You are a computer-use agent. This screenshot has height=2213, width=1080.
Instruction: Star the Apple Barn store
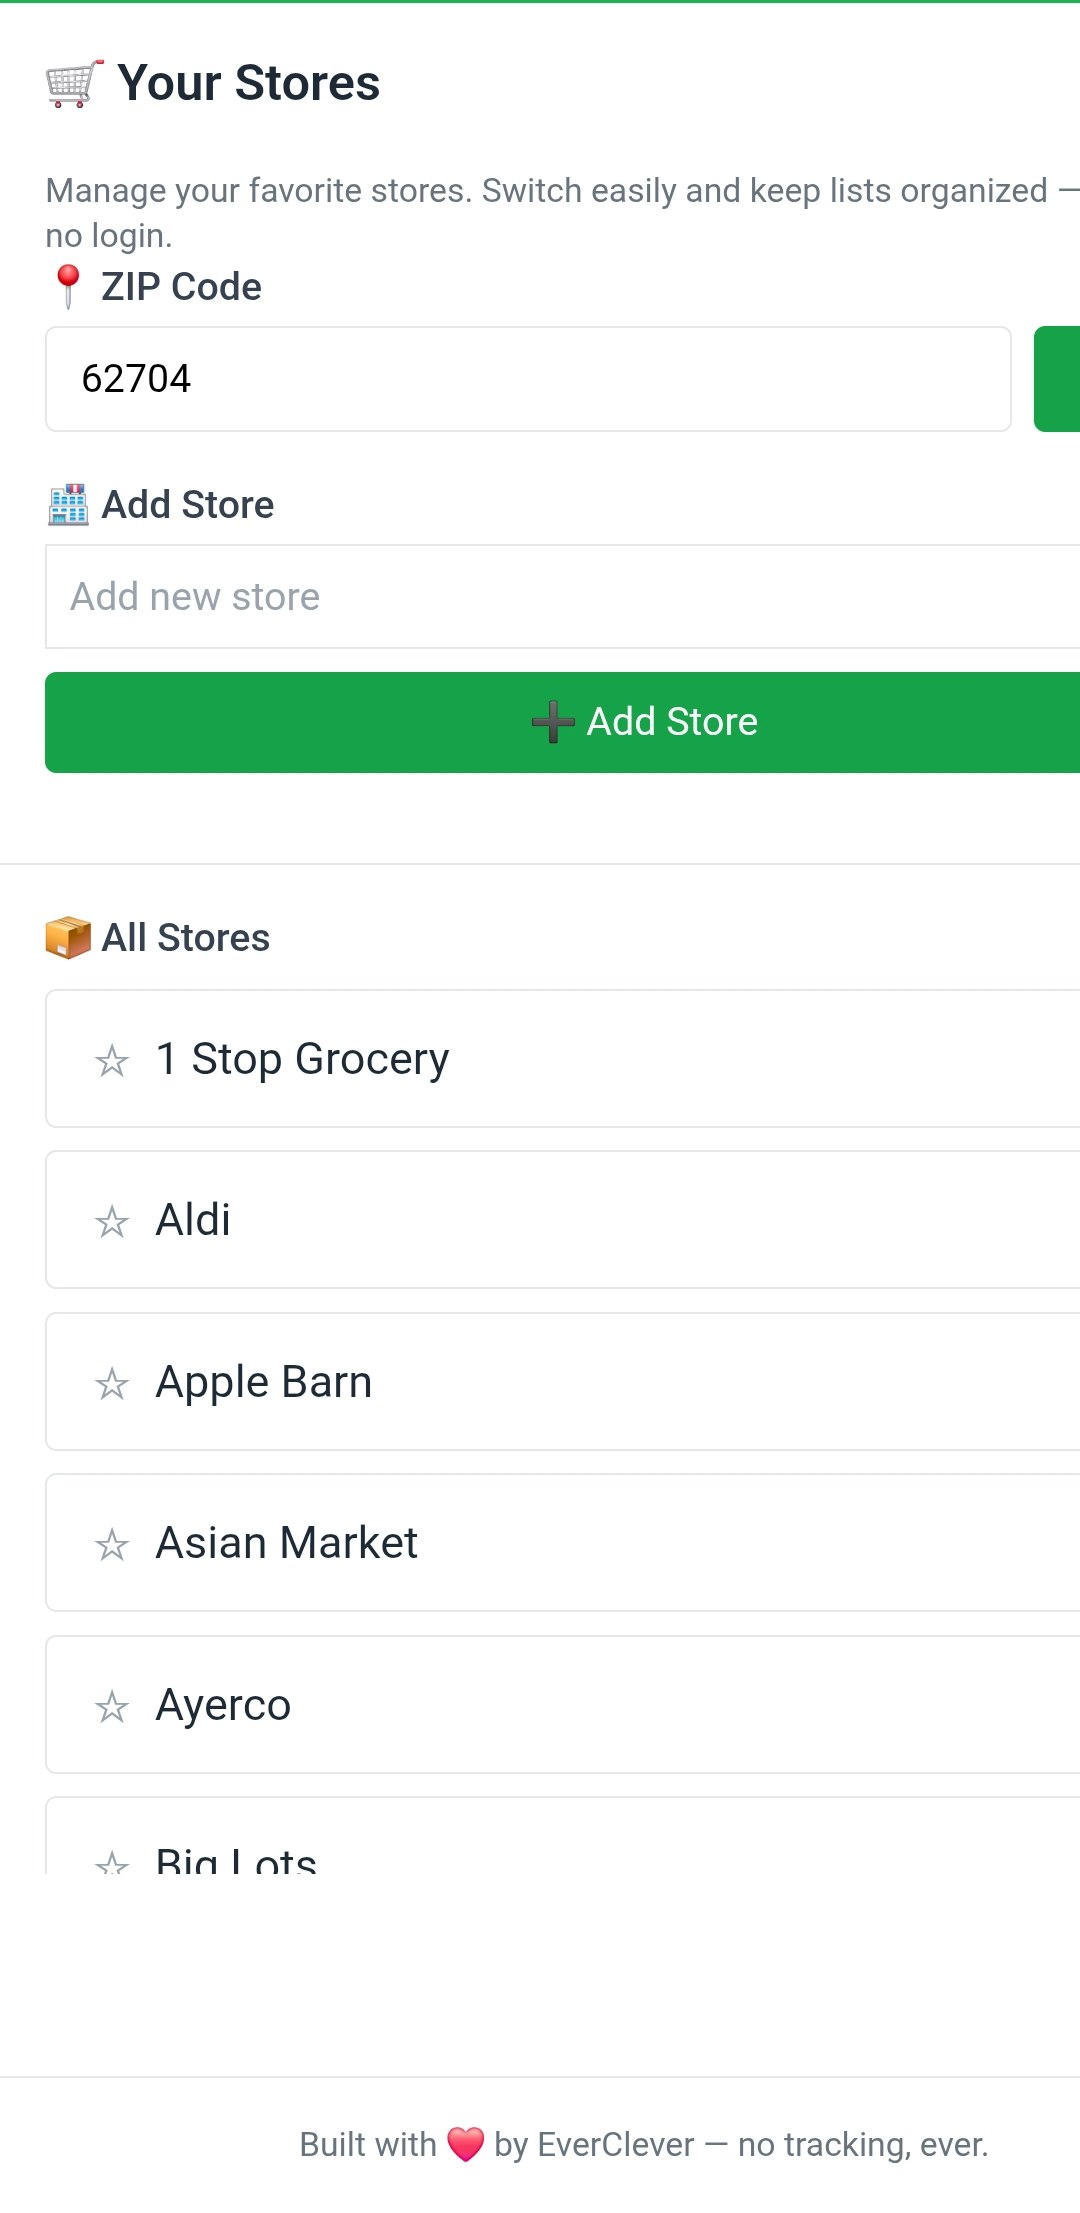pos(112,1384)
